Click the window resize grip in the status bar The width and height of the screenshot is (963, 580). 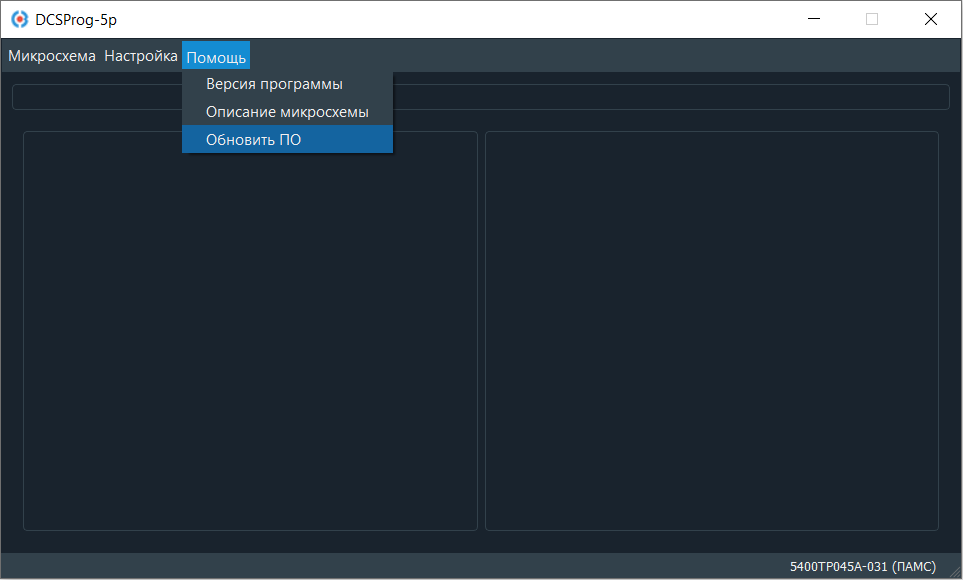click(x=955, y=572)
